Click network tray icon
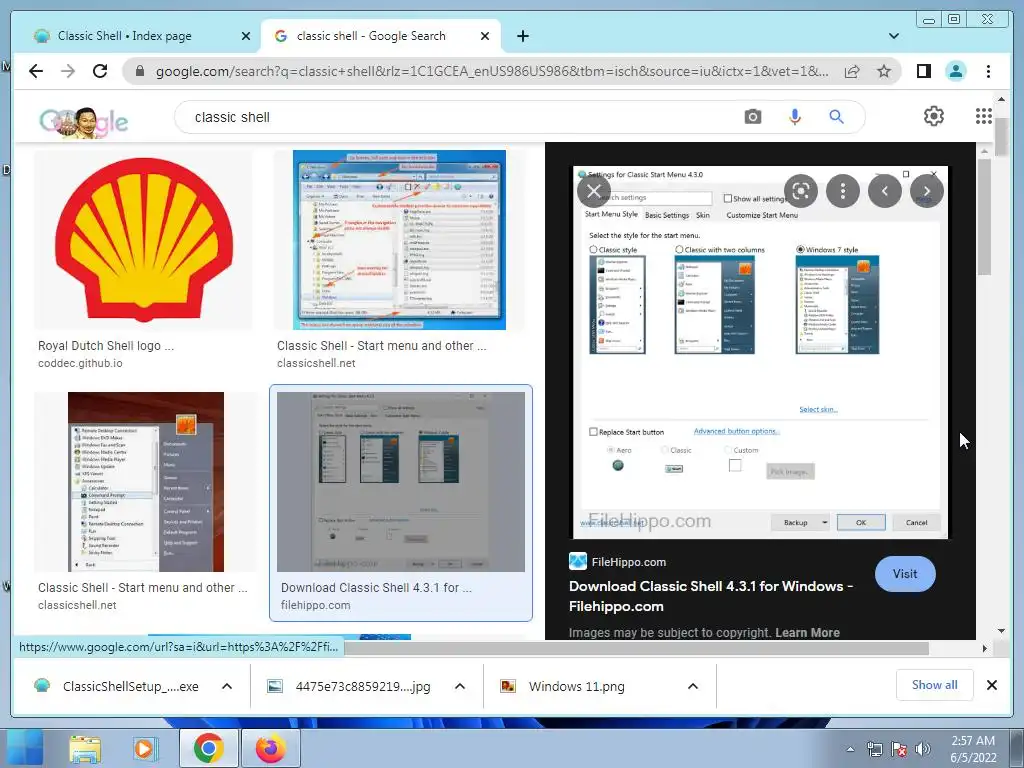Viewport: 1024px width, 768px height. pyautogui.click(x=874, y=749)
